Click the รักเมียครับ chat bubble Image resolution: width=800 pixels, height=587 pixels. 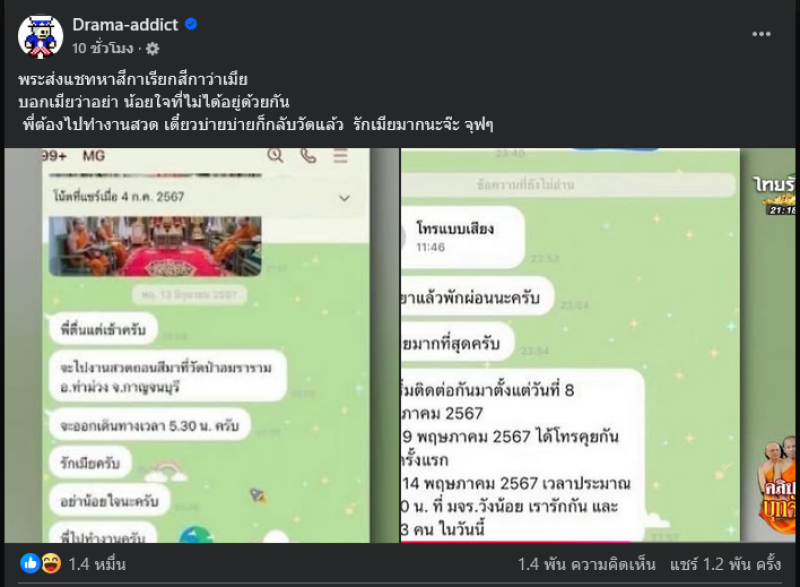point(90,463)
